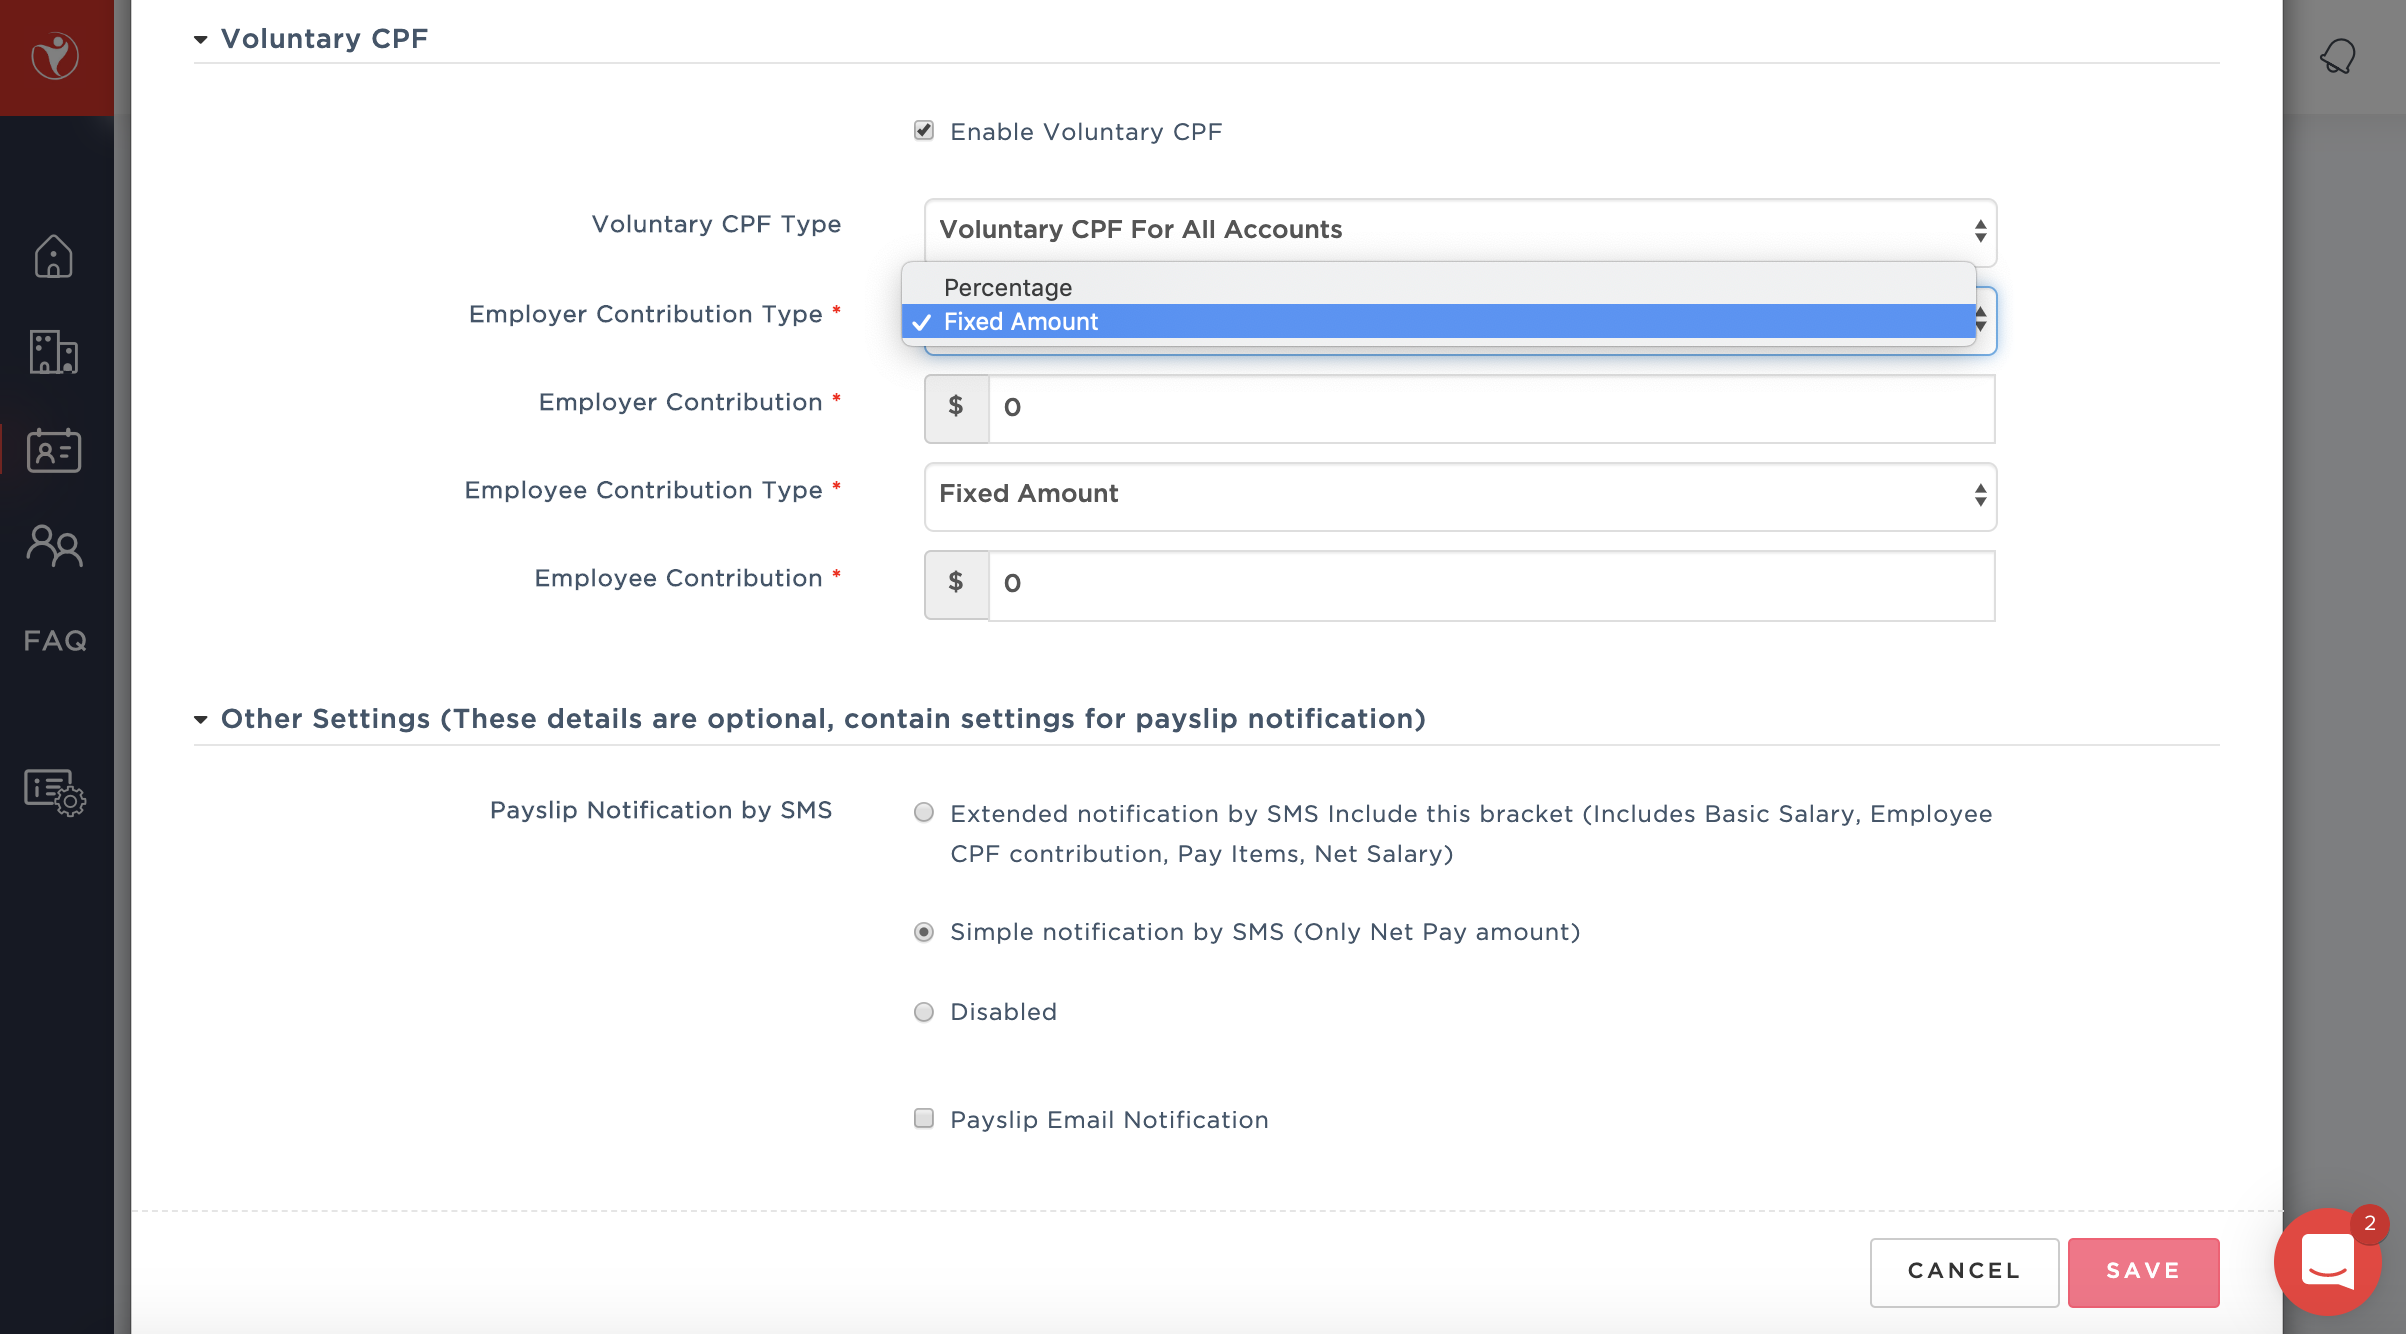Open the Voluntary CPF Type dropdown
Image resolution: width=2406 pixels, height=1334 pixels.
point(1460,230)
